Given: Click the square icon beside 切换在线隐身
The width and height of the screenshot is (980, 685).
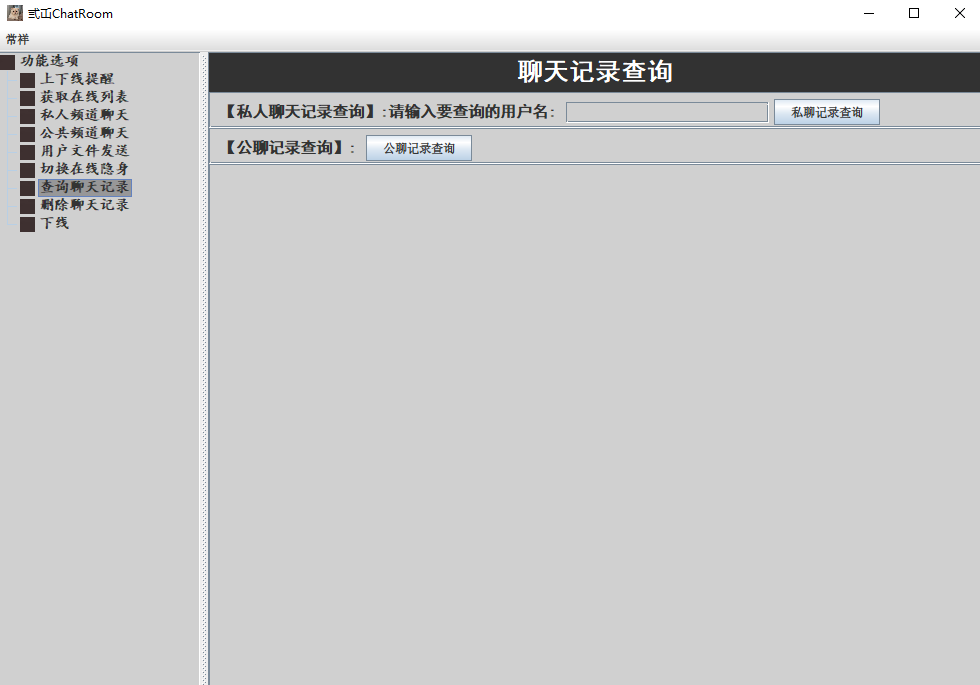Looking at the screenshot, I should [27, 168].
